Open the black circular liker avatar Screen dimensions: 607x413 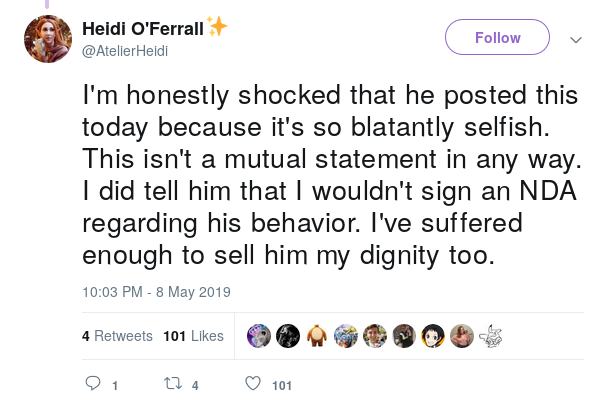[288, 336]
